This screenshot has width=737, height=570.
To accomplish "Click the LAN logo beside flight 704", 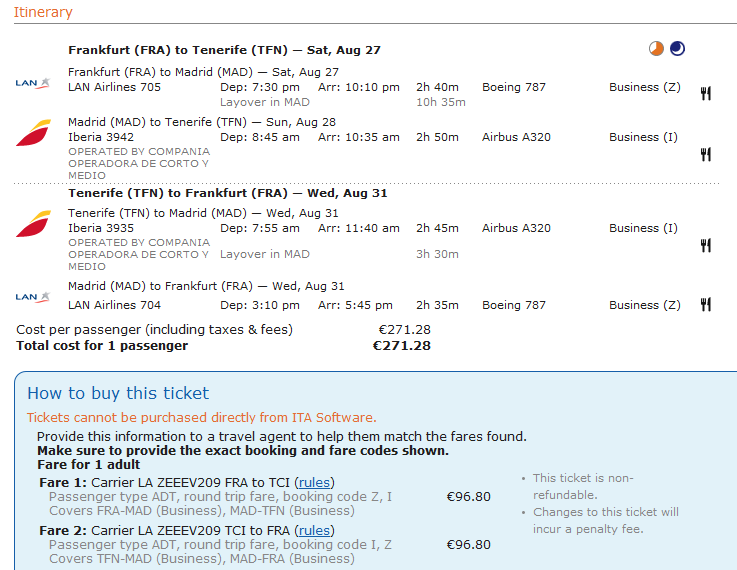I will coord(32,297).
